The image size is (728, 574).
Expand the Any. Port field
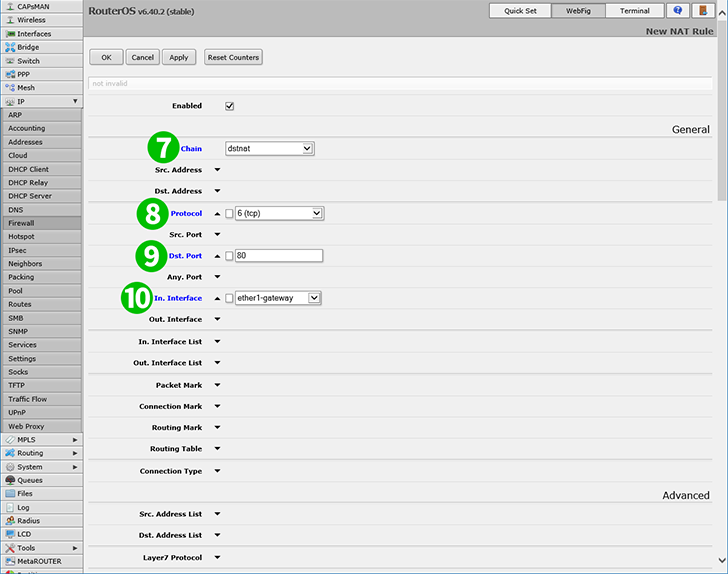[217, 277]
